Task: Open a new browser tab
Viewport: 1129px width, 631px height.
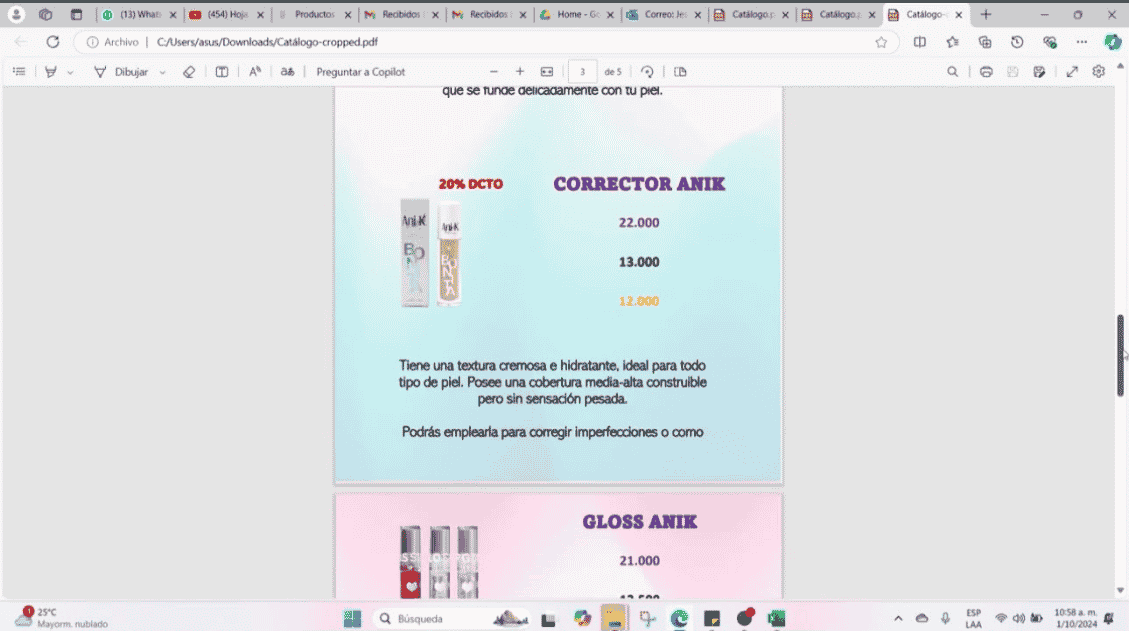Action: (986, 14)
